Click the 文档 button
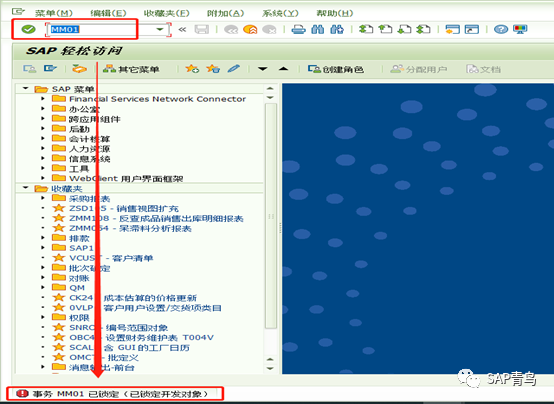554x404 pixels. click(483, 69)
